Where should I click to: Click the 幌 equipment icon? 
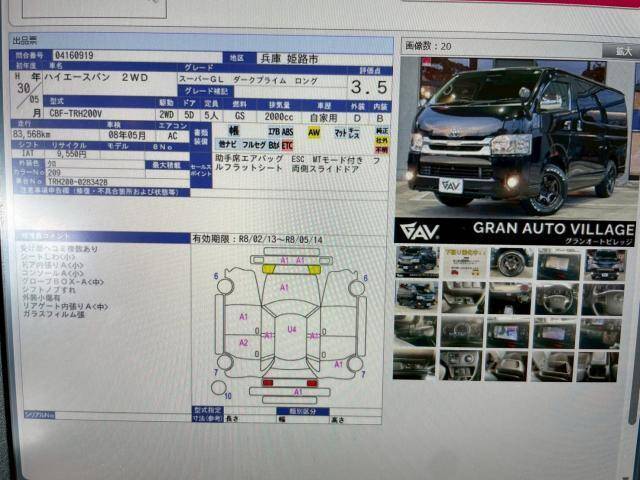(233, 130)
